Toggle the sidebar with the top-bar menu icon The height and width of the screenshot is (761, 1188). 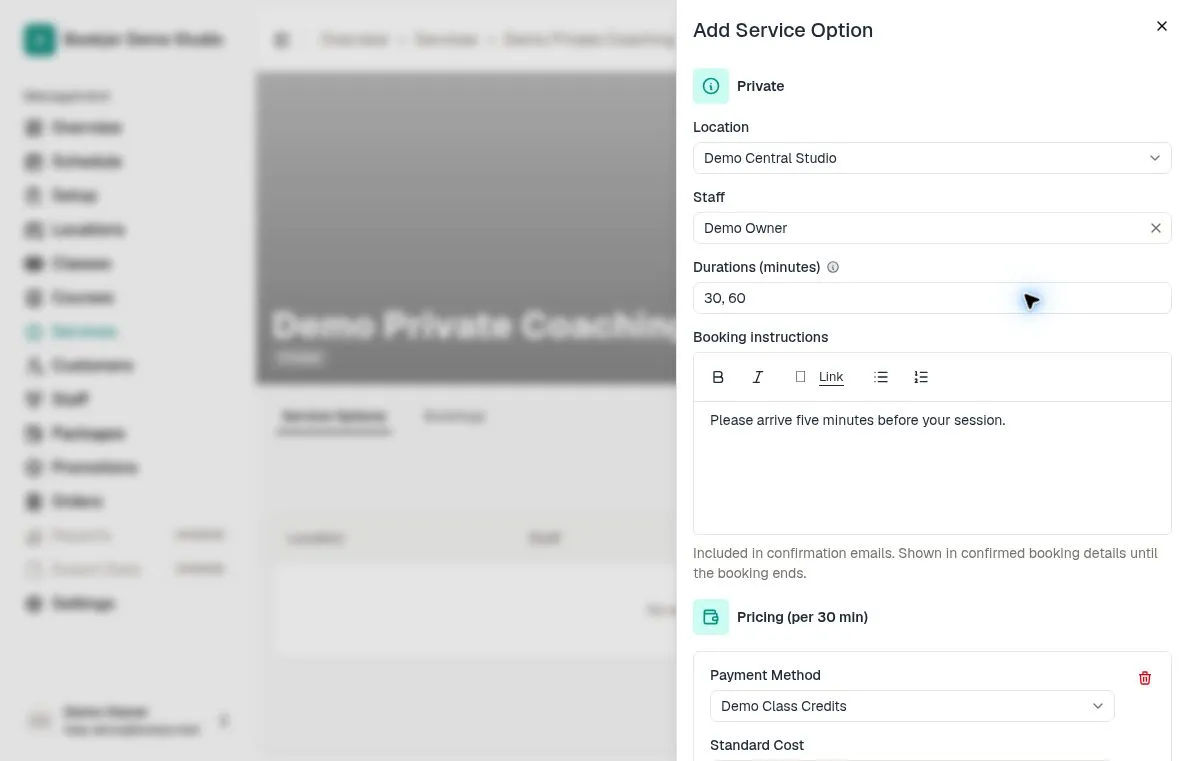(282, 39)
